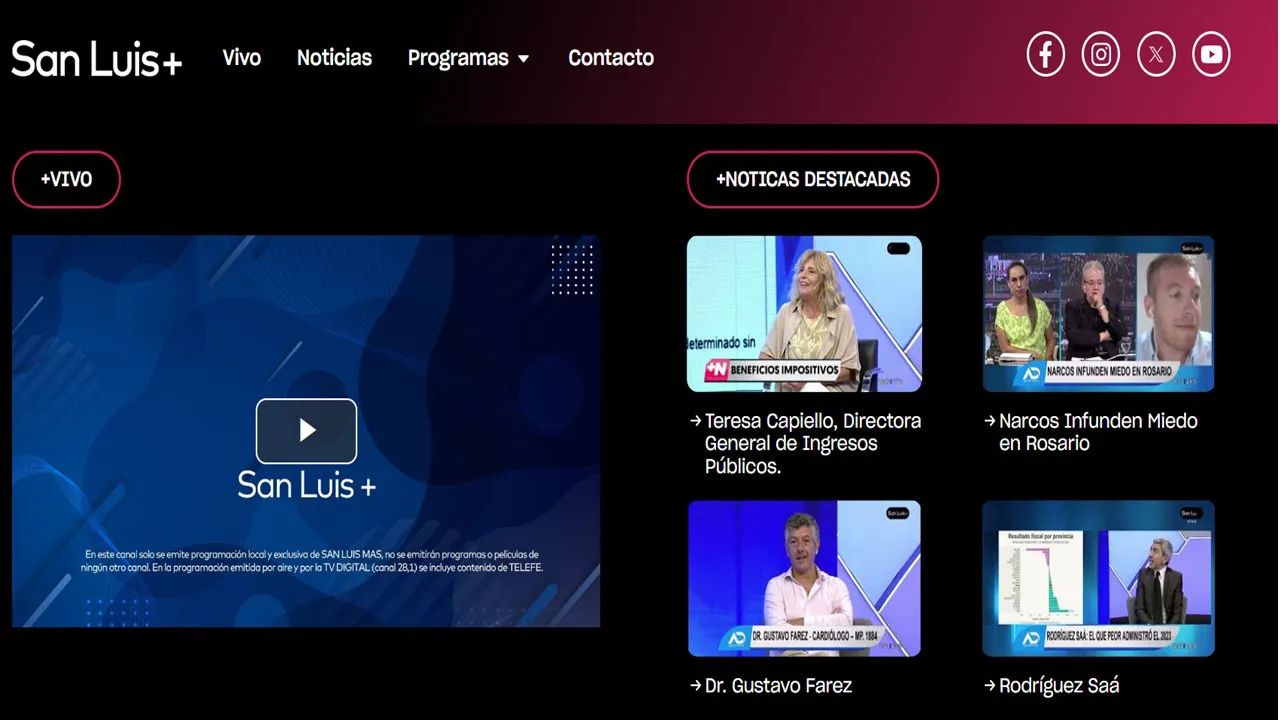Click the +VIVO button
Viewport: 1280px width, 720px height.
pyautogui.click(x=66, y=180)
